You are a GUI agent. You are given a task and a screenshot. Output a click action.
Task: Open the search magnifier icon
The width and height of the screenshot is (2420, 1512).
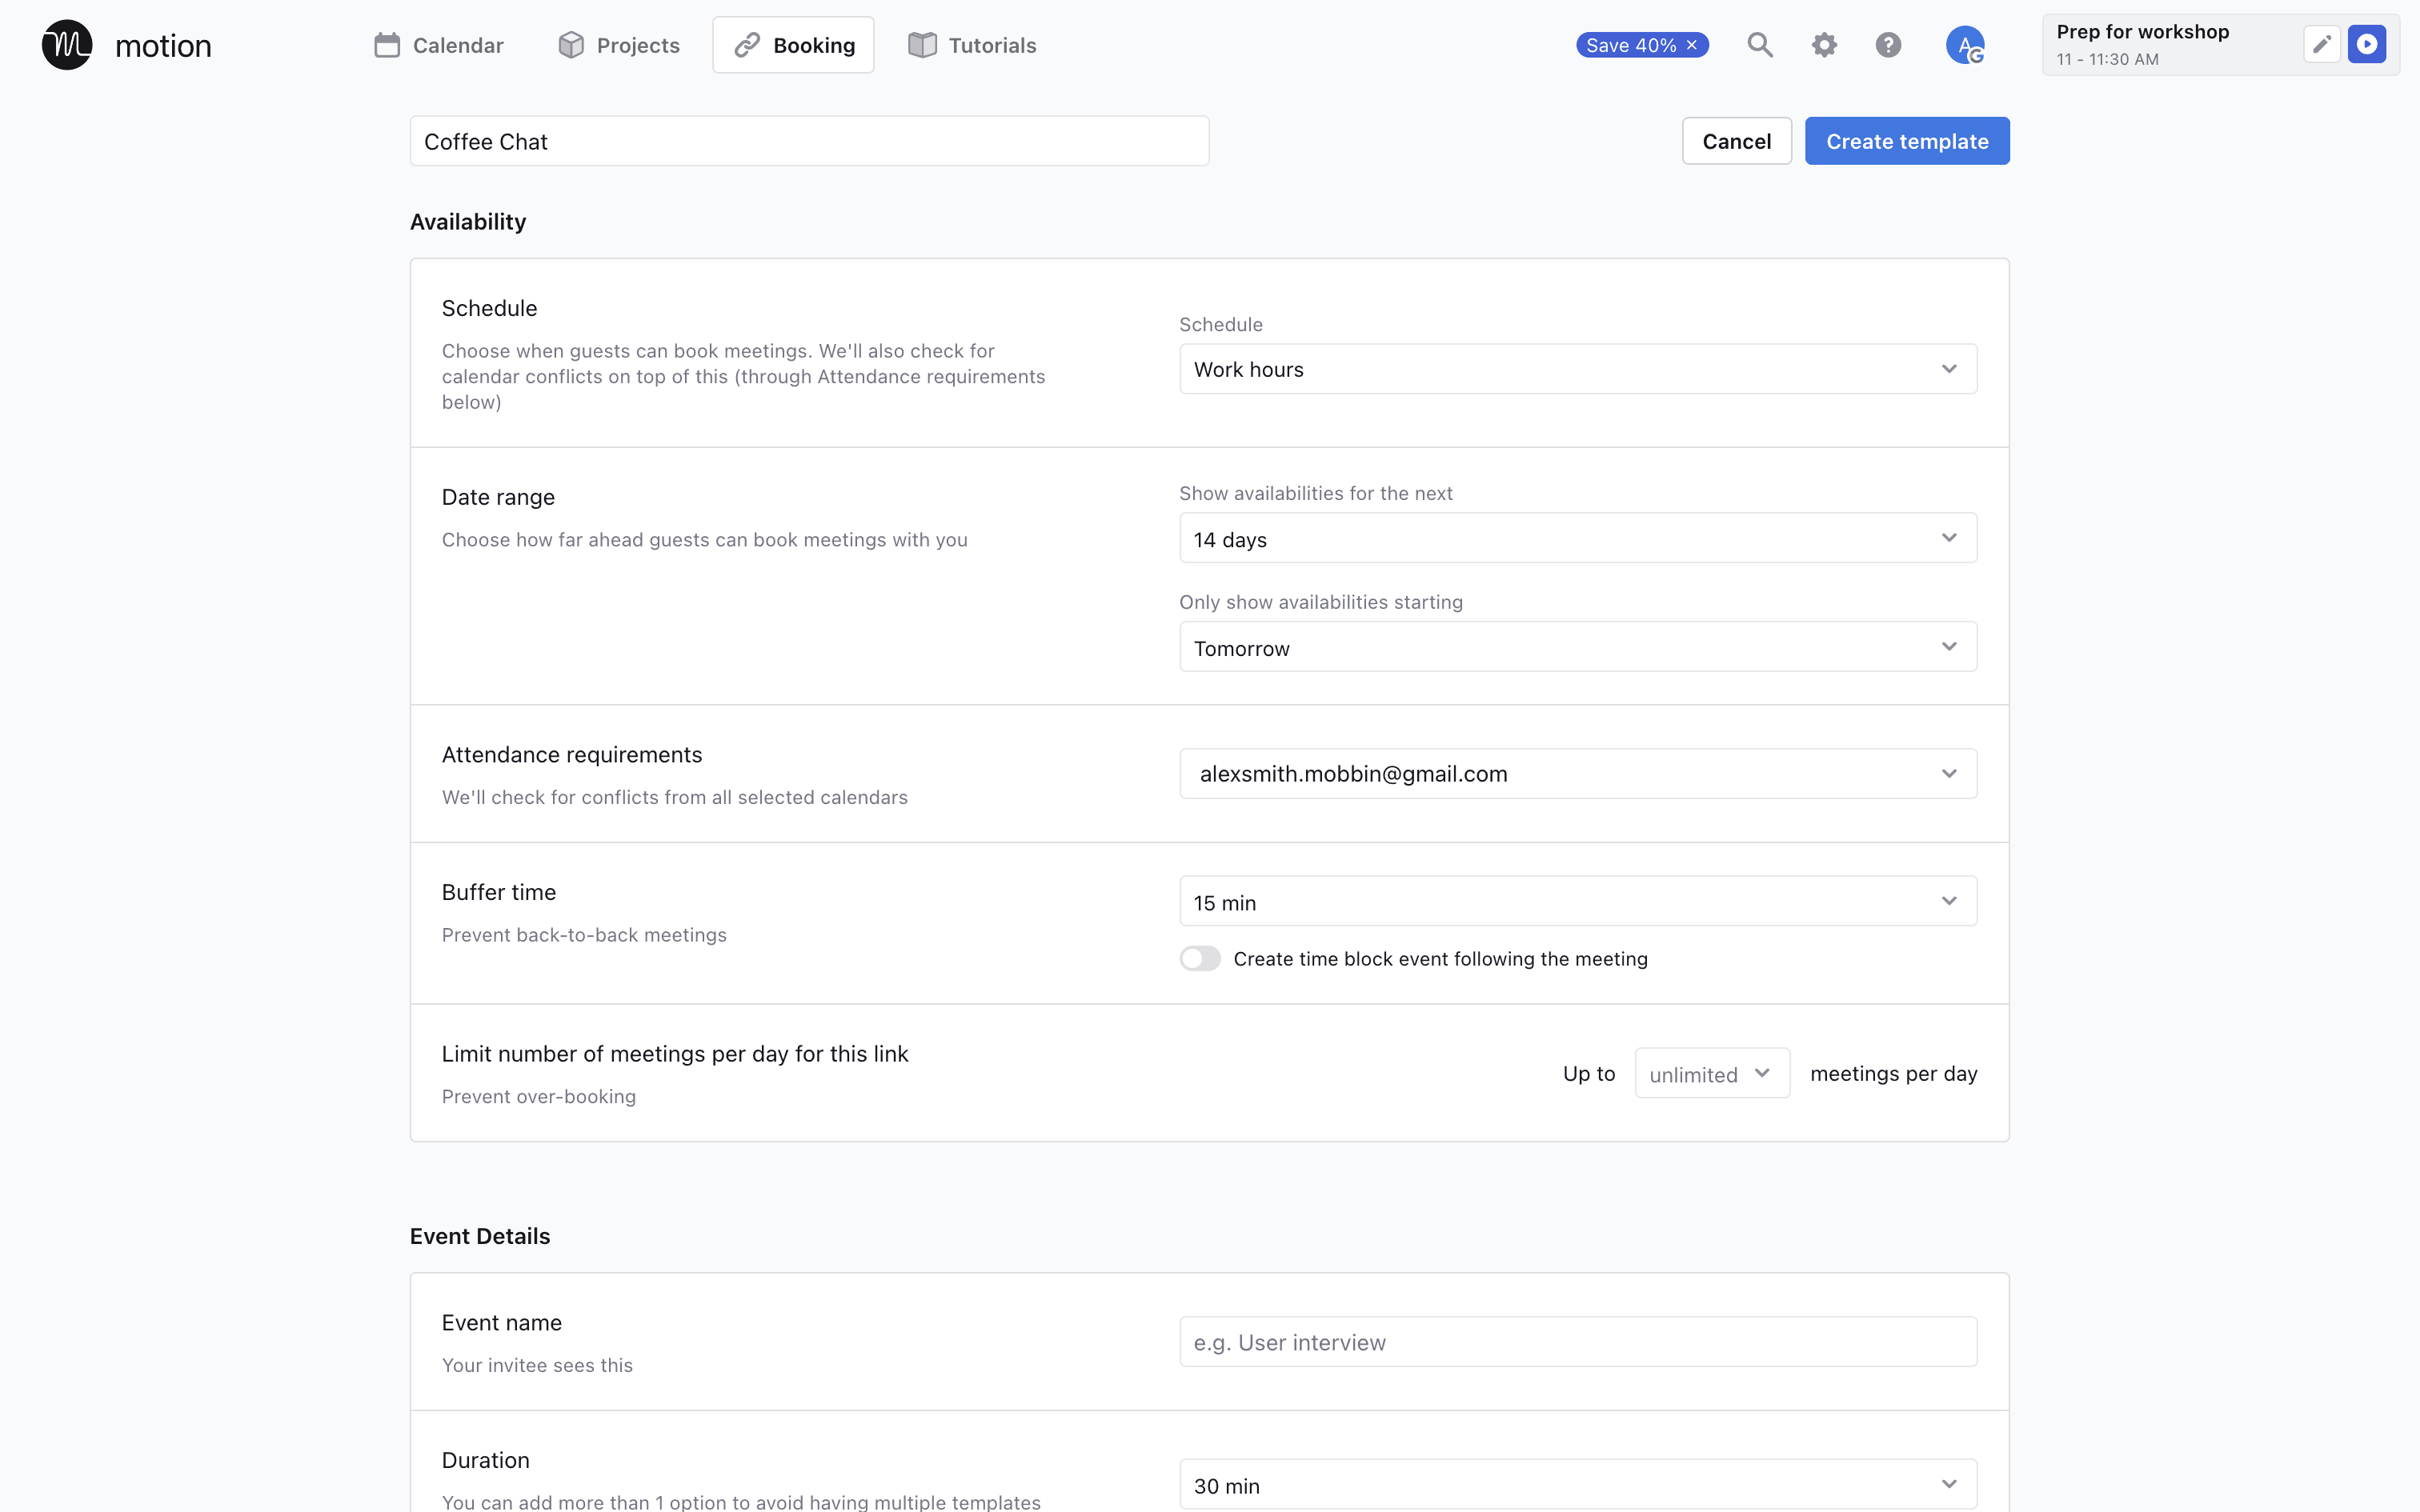point(1760,45)
